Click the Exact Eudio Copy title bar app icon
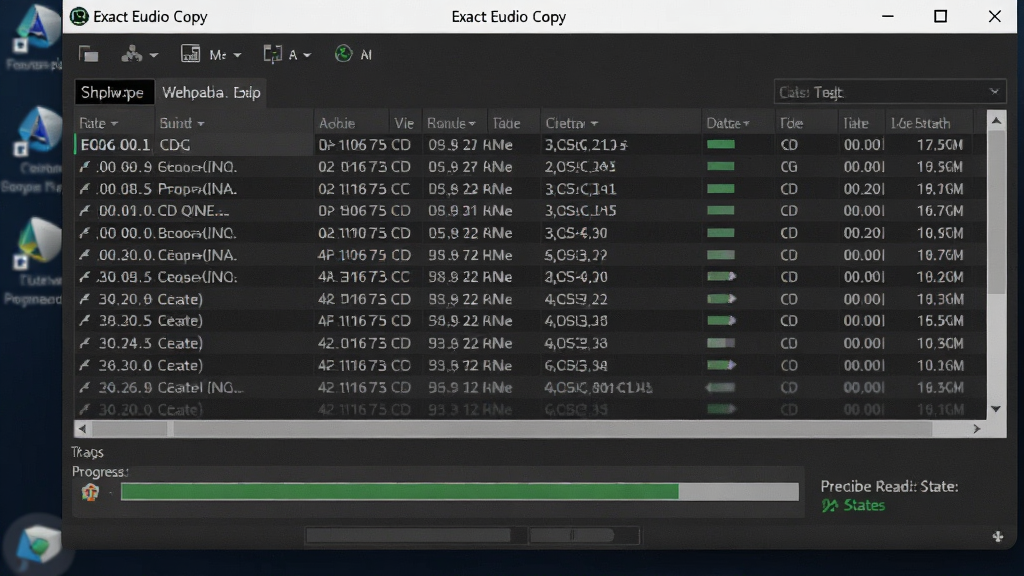Viewport: 1024px width, 576px height. (x=79, y=16)
